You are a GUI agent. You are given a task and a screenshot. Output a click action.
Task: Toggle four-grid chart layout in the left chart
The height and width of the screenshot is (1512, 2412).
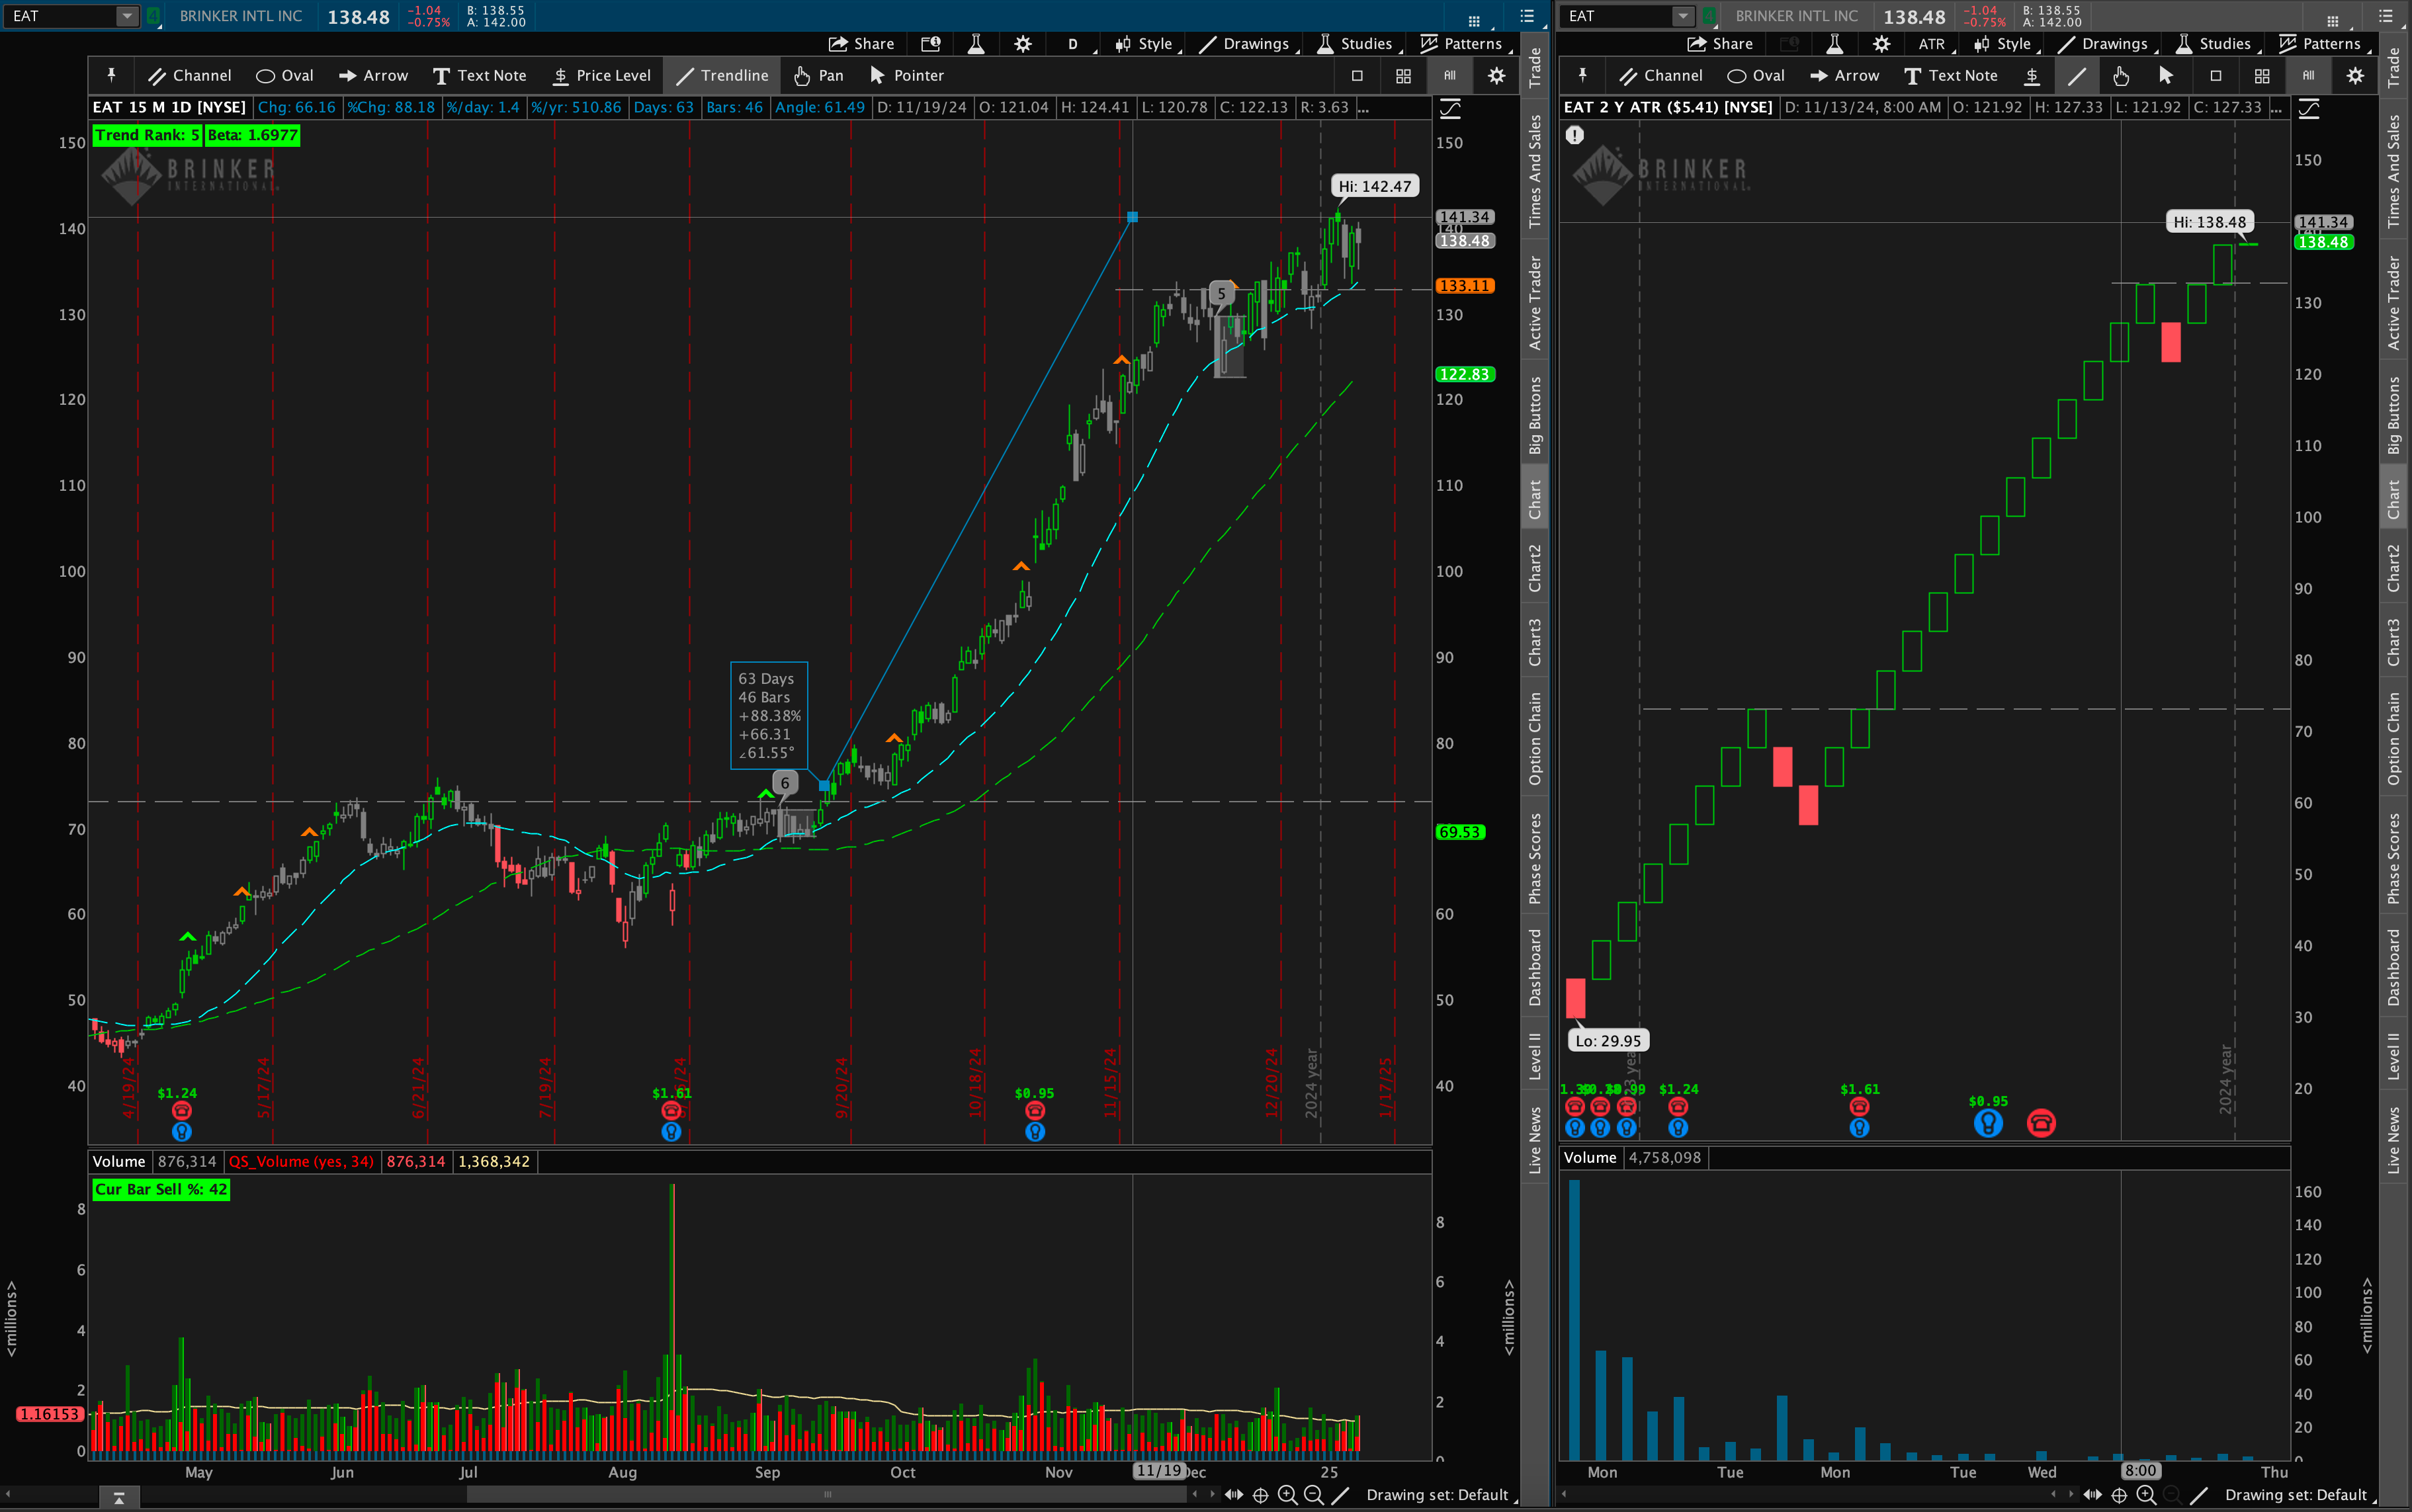[1403, 75]
